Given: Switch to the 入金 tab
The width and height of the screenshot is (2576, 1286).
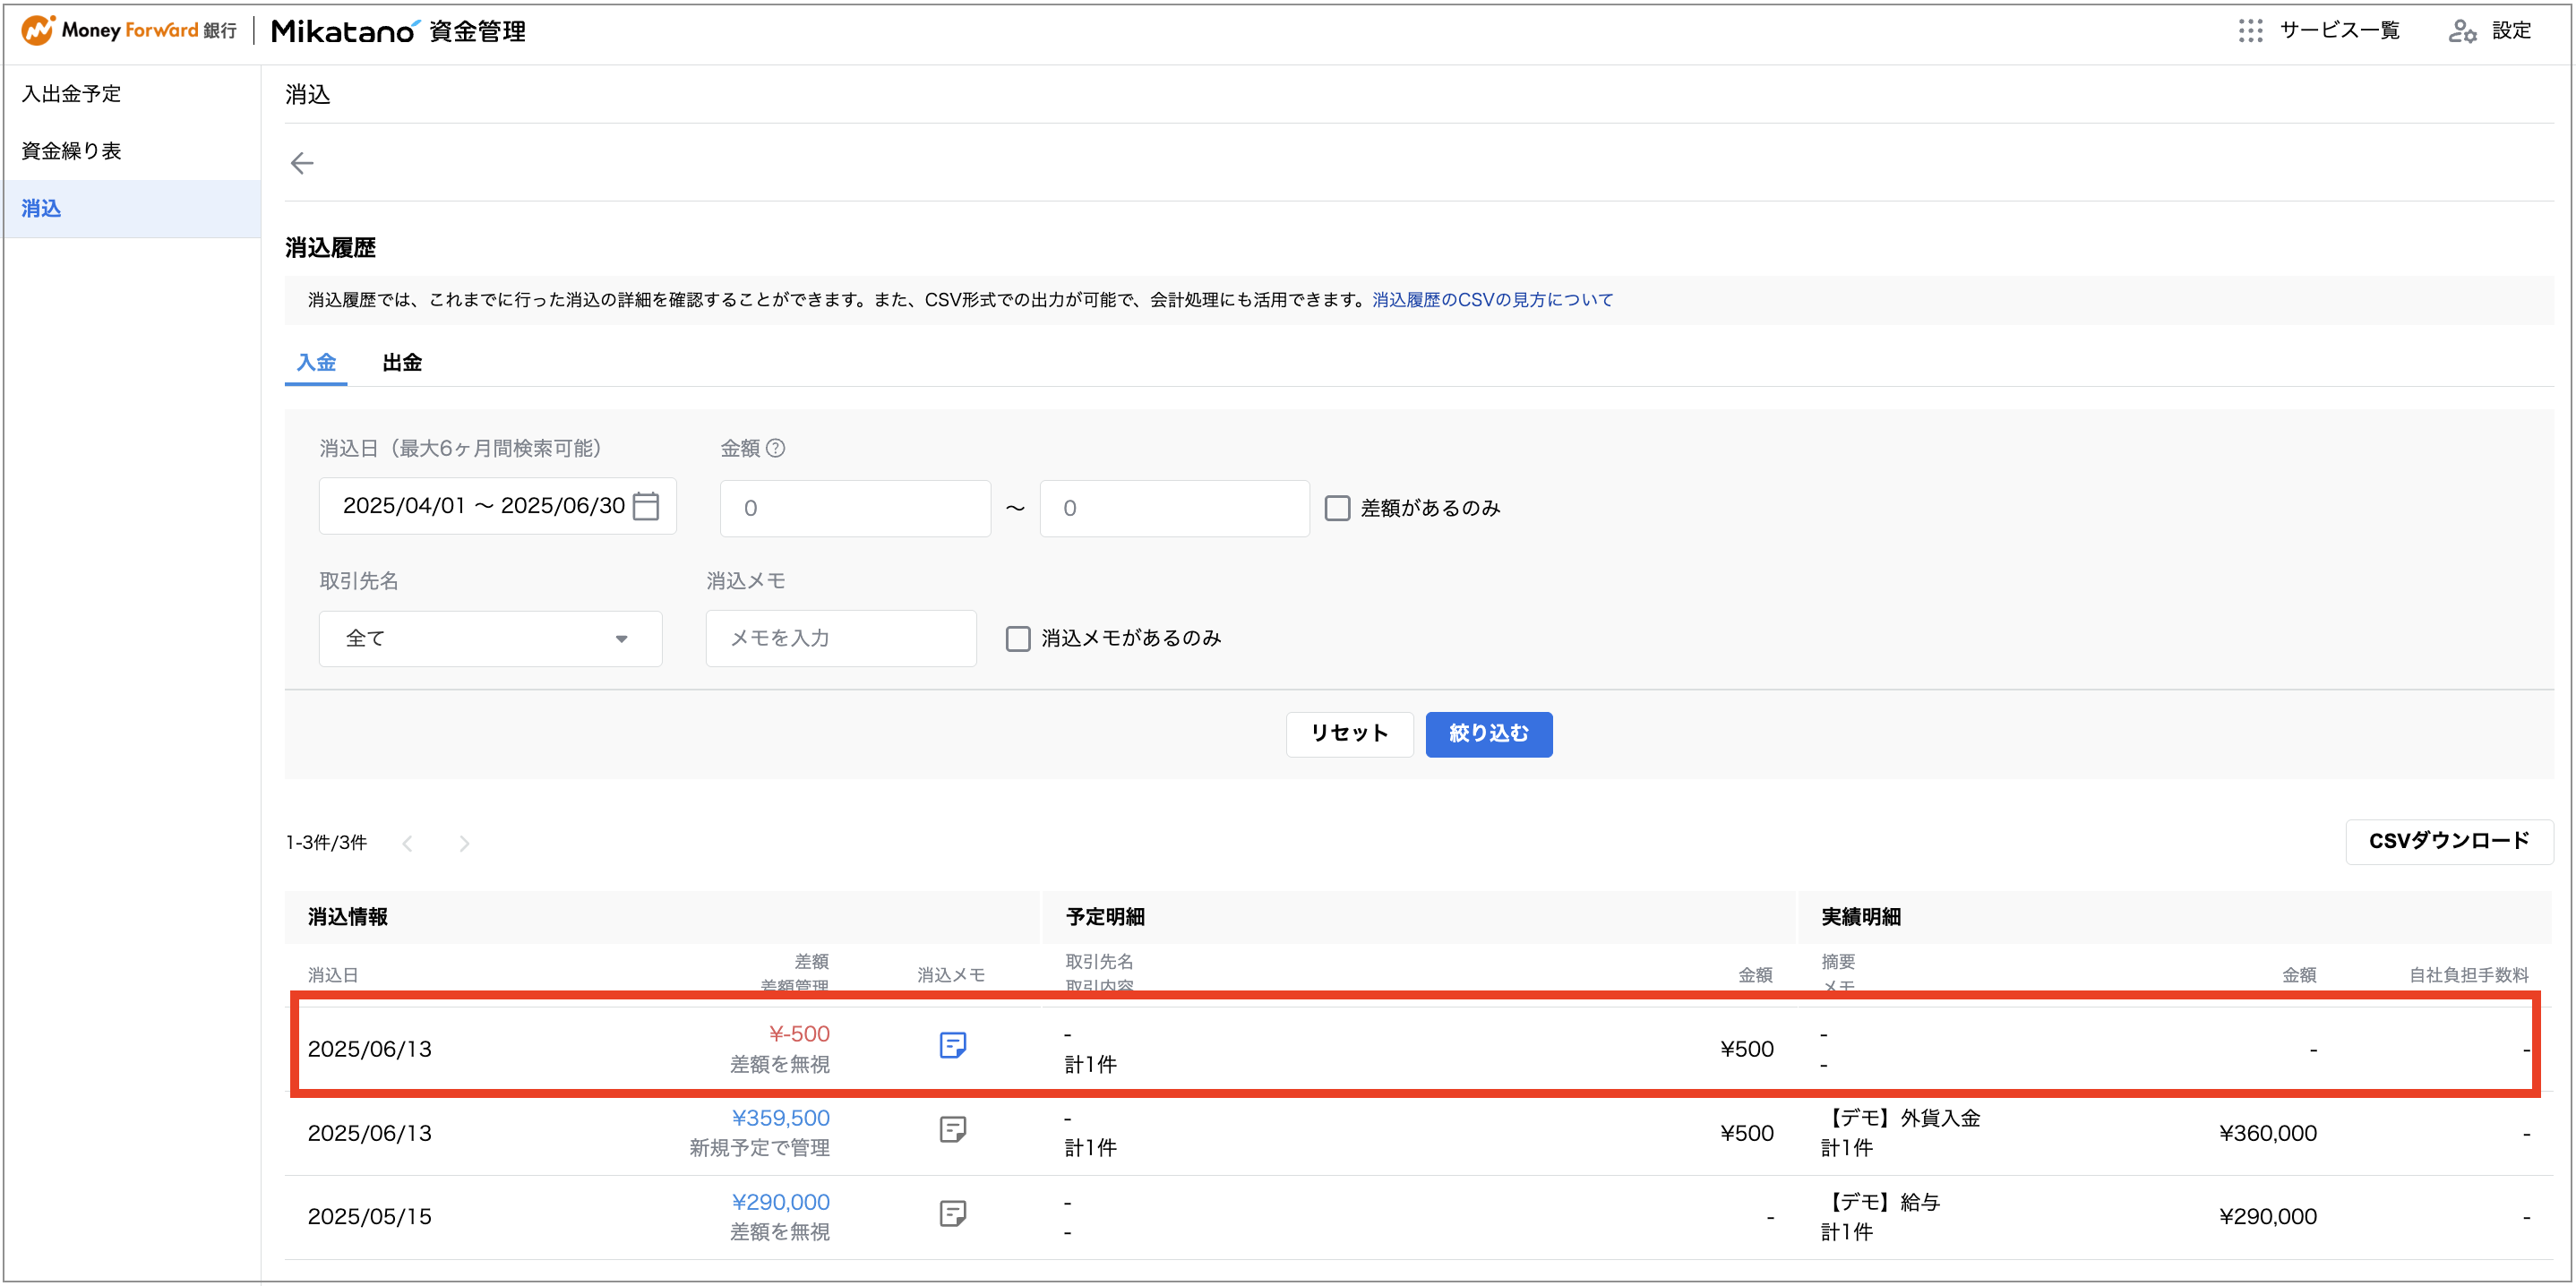Looking at the screenshot, I should [x=316, y=362].
